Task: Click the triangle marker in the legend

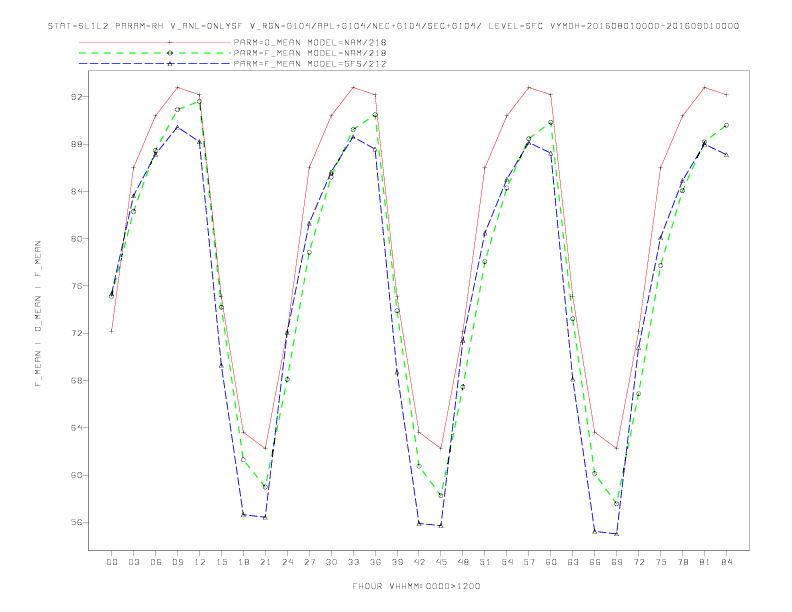Action: tap(170, 64)
